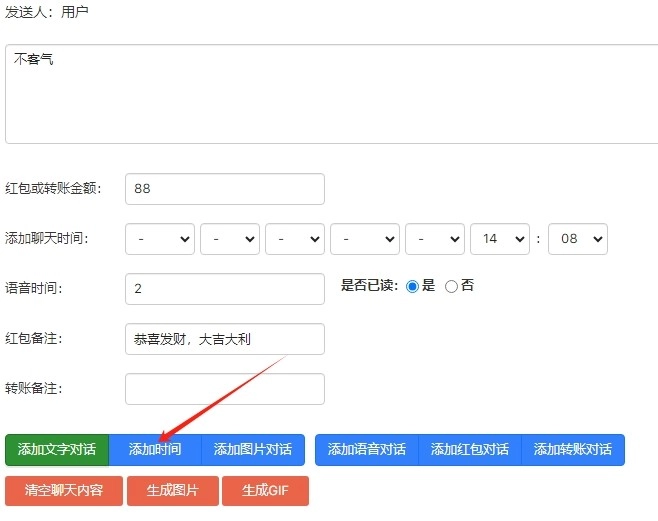Open the first chat time dropdown
This screenshot has width=658, height=521.
pos(160,239)
